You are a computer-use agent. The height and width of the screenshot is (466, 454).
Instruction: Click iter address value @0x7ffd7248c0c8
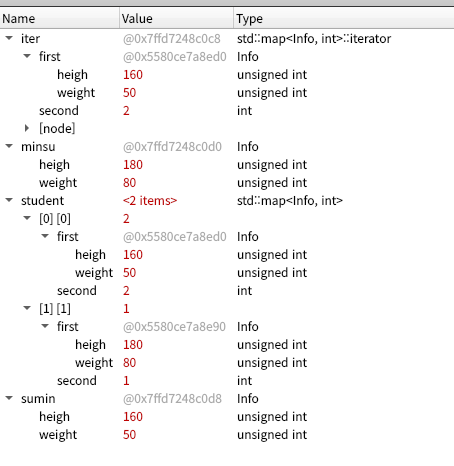172,39
